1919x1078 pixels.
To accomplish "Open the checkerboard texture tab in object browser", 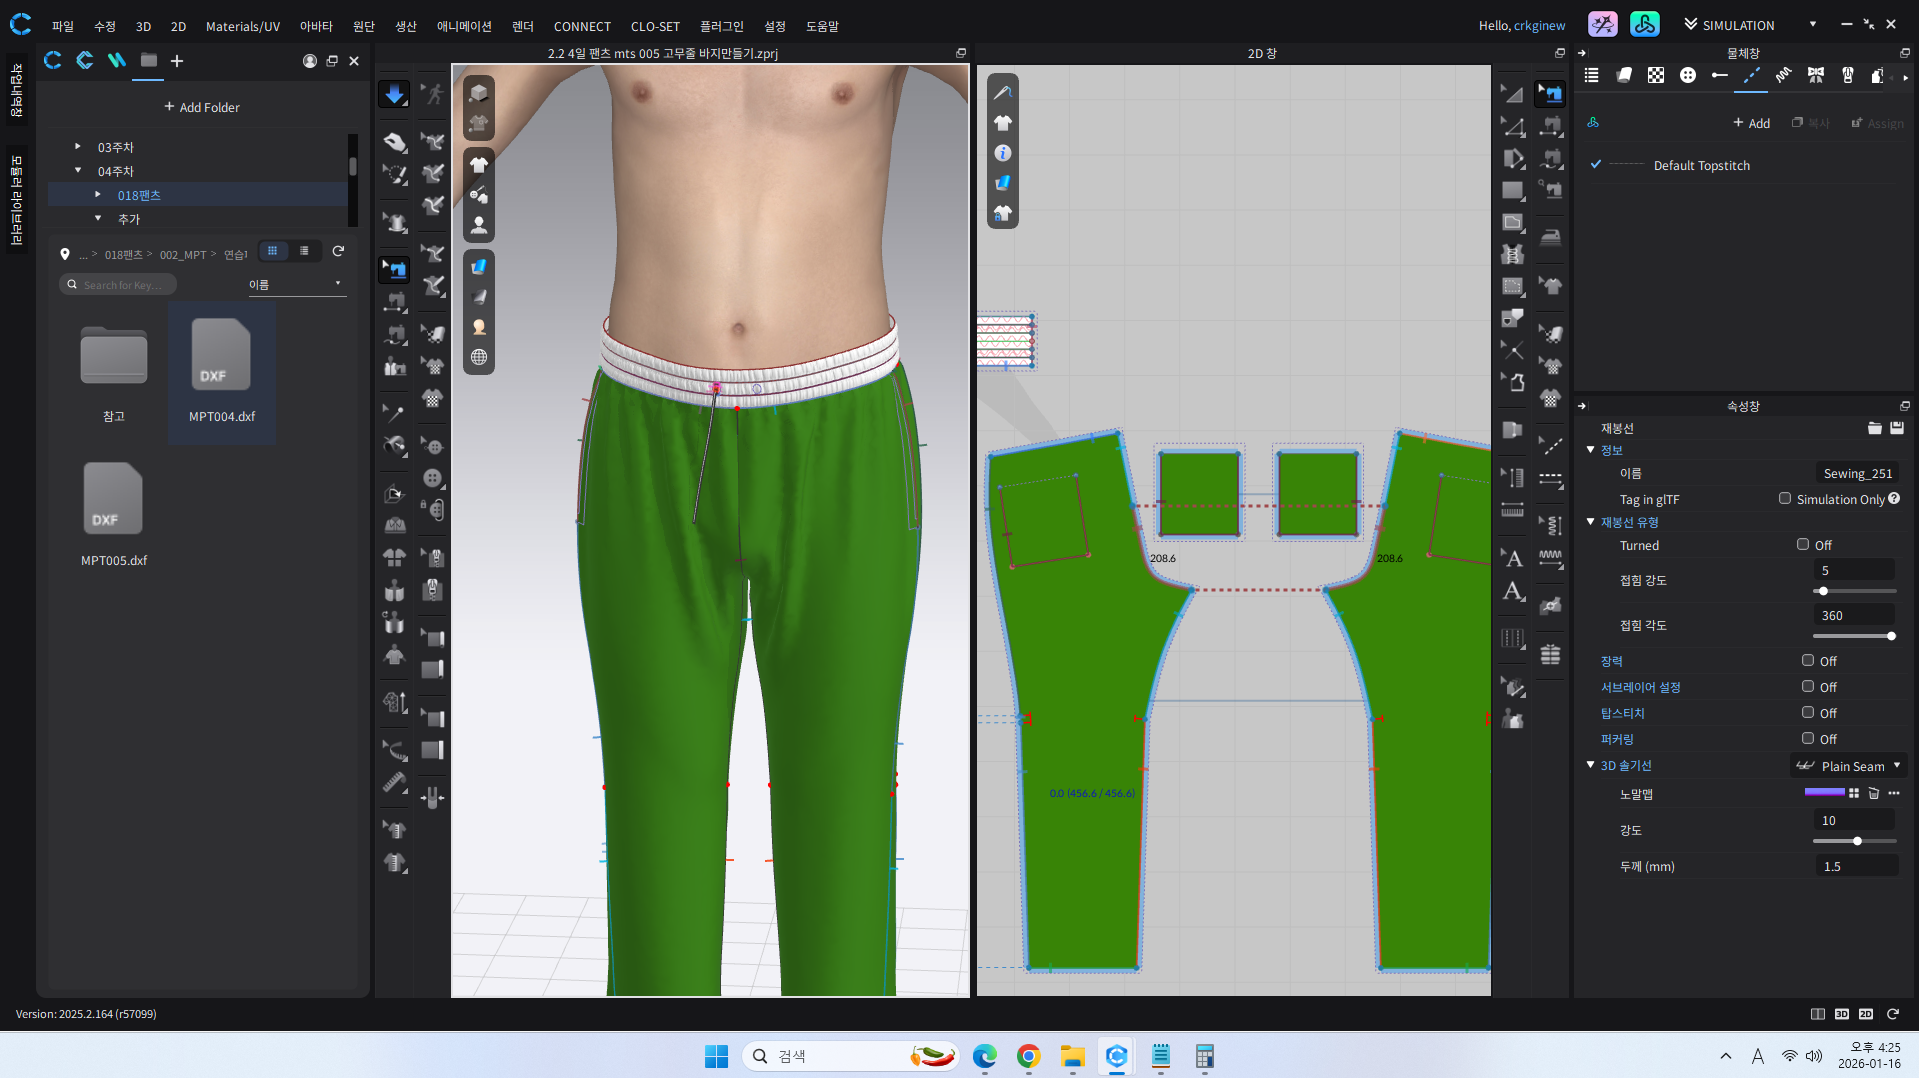I will (1656, 75).
